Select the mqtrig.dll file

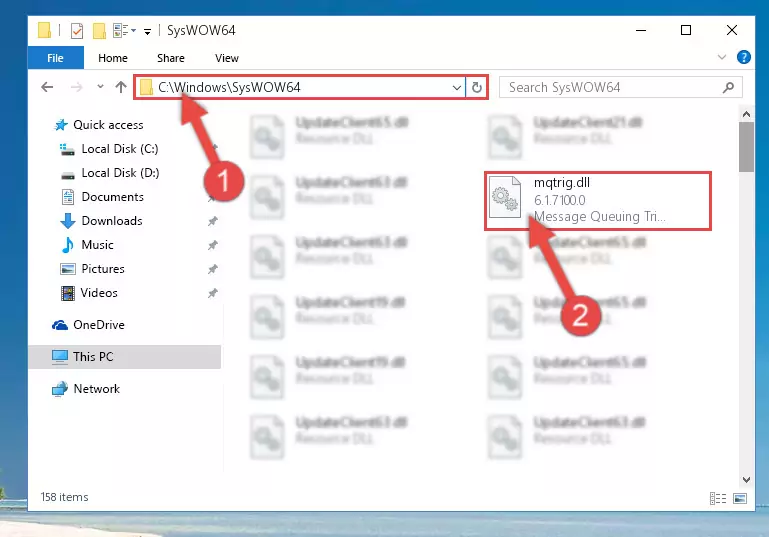(598, 201)
